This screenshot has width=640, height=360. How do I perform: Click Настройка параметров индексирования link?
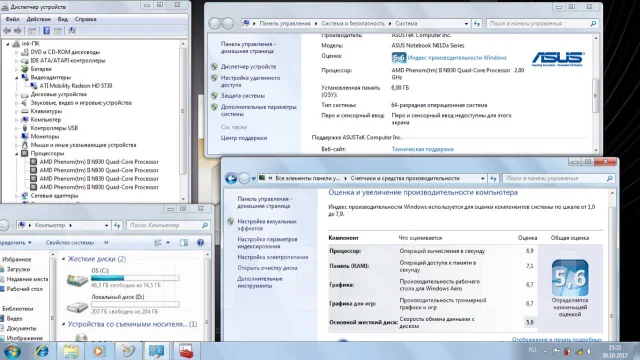coord(267,243)
